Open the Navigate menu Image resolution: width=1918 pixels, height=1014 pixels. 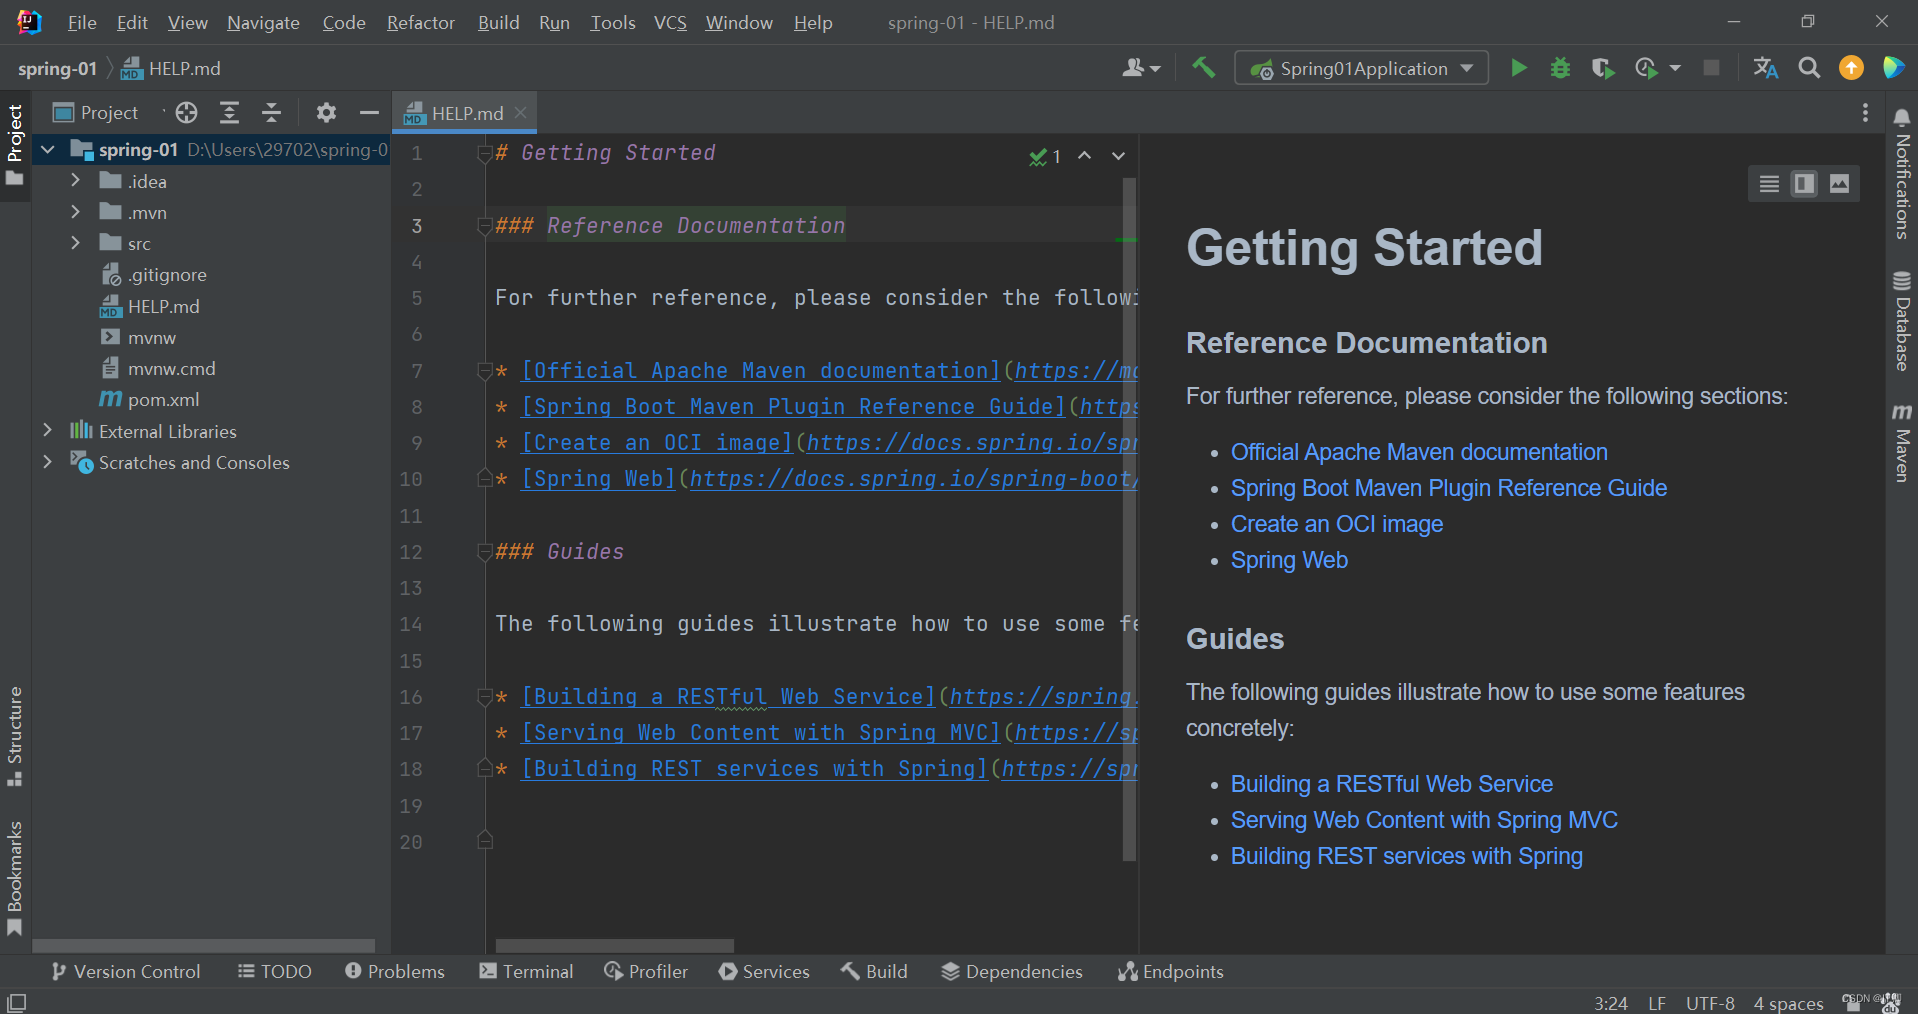tap(263, 22)
